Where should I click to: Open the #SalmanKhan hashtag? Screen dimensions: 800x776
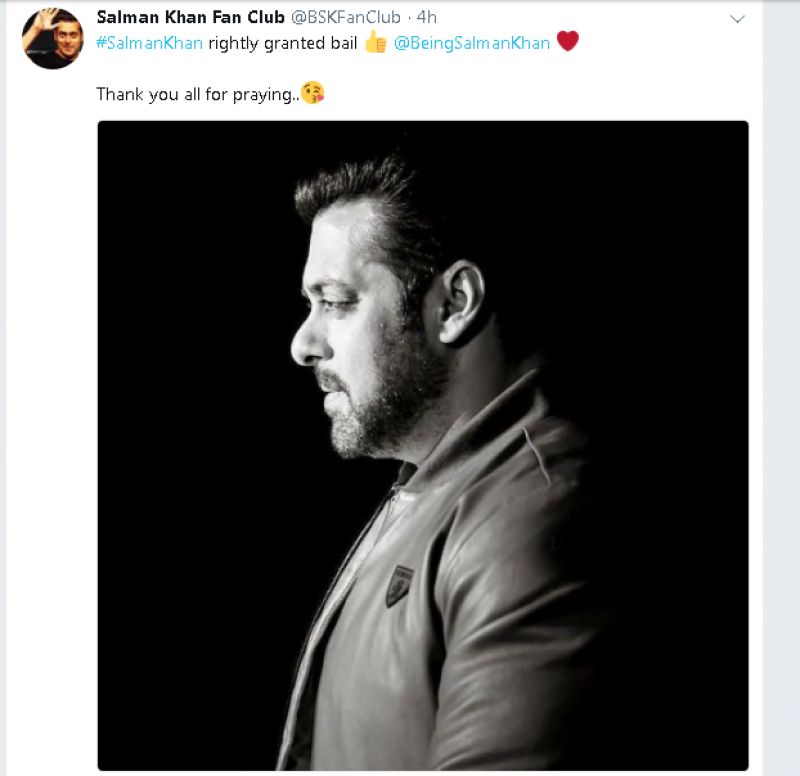pos(149,43)
